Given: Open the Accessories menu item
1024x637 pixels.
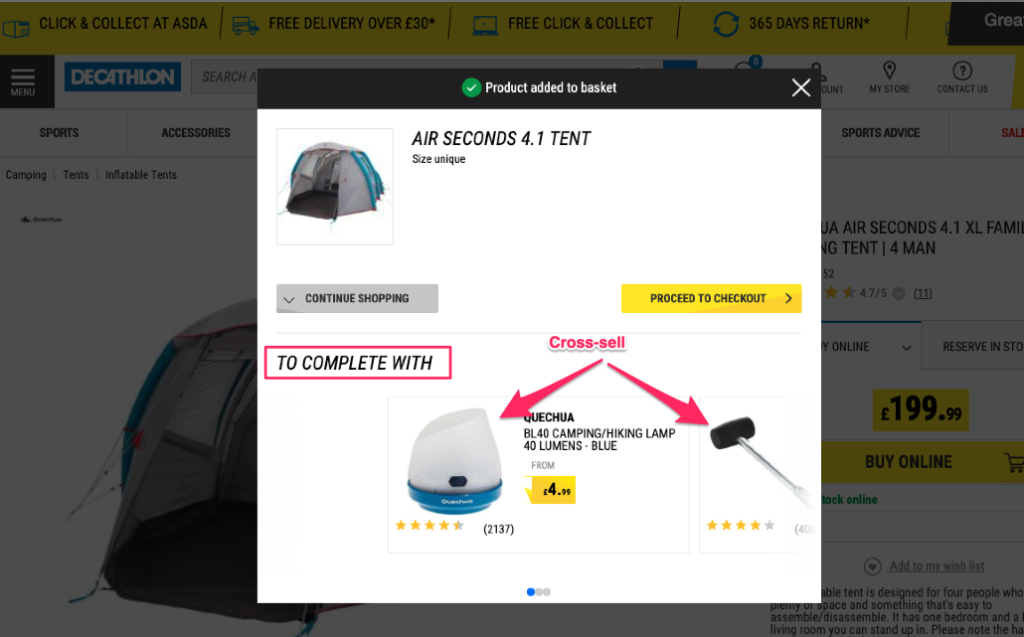Looking at the screenshot, I should (196, 133).
